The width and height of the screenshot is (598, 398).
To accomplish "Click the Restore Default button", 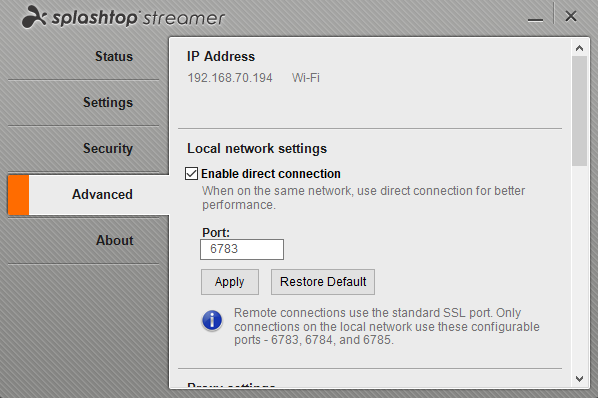I will click(323, 282).
